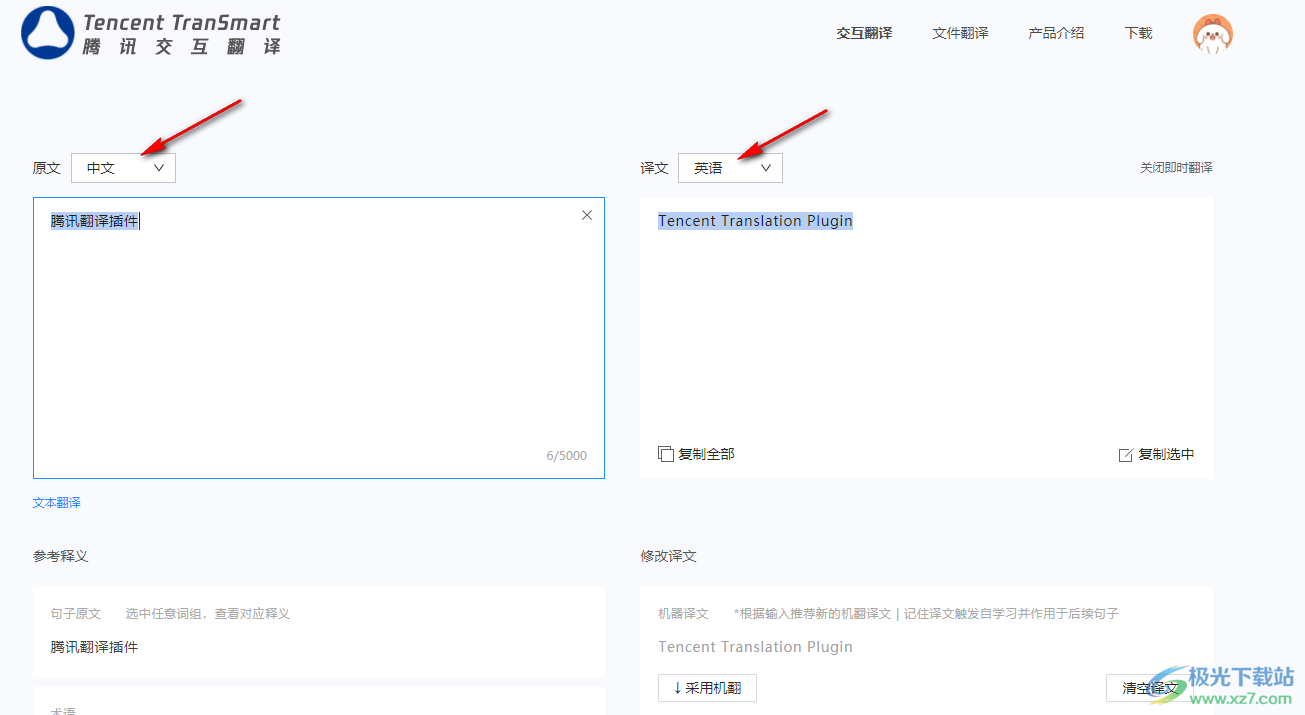Image resolution: width=1305 pixels, height=715 pixels.
Task: Open the 中文 source language dropdown
Action: point(123,168)
